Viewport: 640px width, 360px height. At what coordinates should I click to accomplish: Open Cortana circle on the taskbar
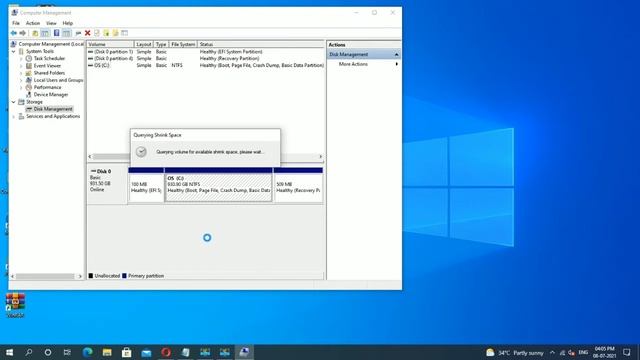pyautogui.click(x=48, y=352)
